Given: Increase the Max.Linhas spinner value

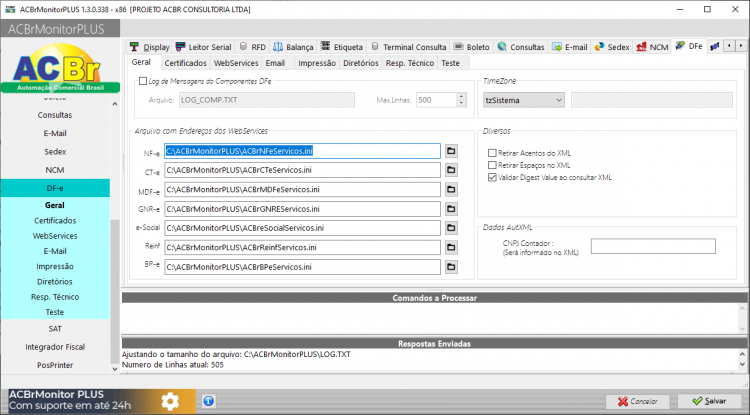Looking at the screenshot, I should pyautogui.click(x=461, y=97).
